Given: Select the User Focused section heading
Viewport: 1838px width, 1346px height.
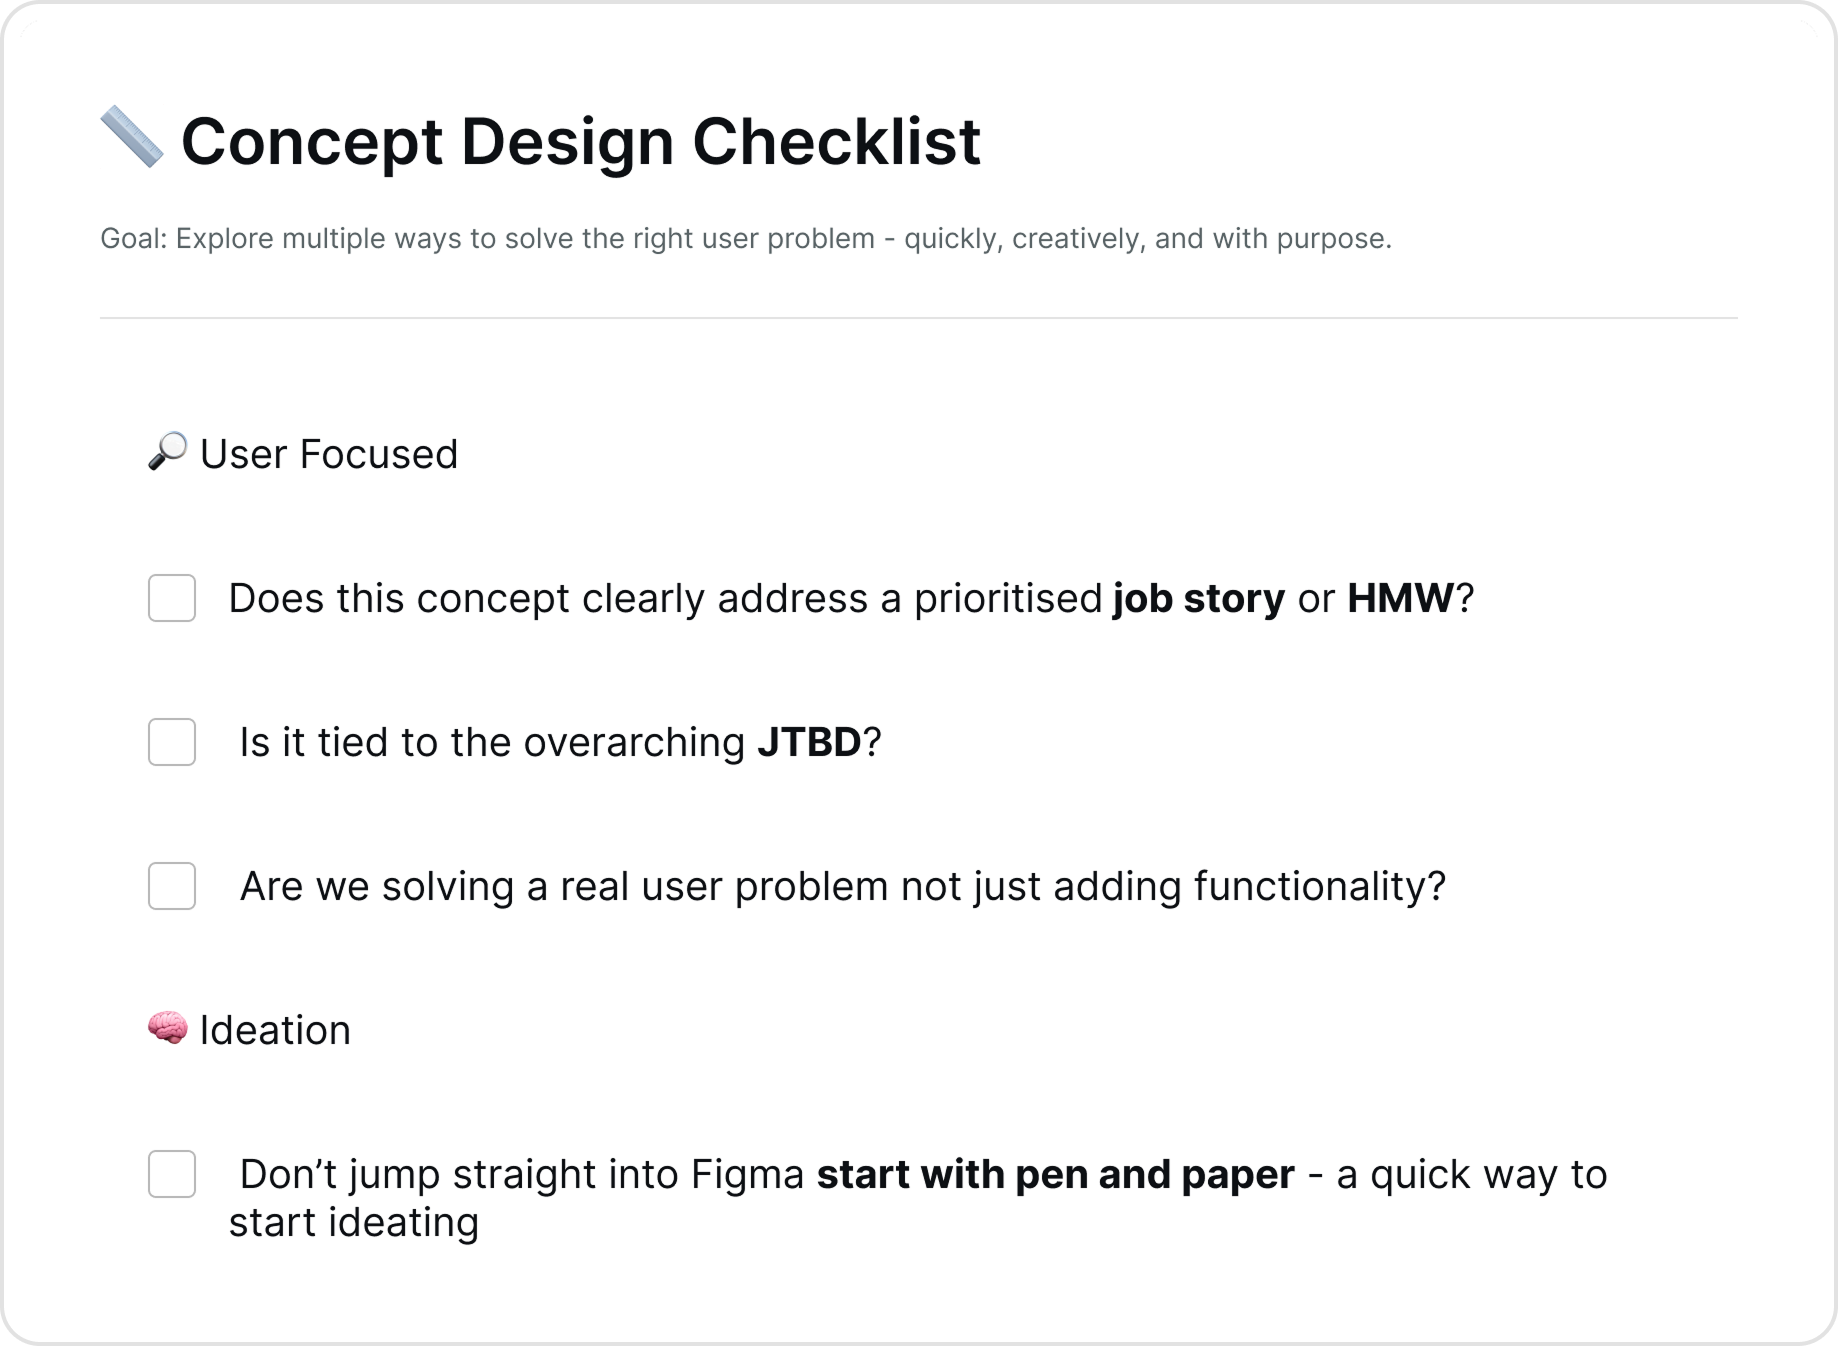Looking at the screenshot, I should pyautogui.click(x=329, y=454).
